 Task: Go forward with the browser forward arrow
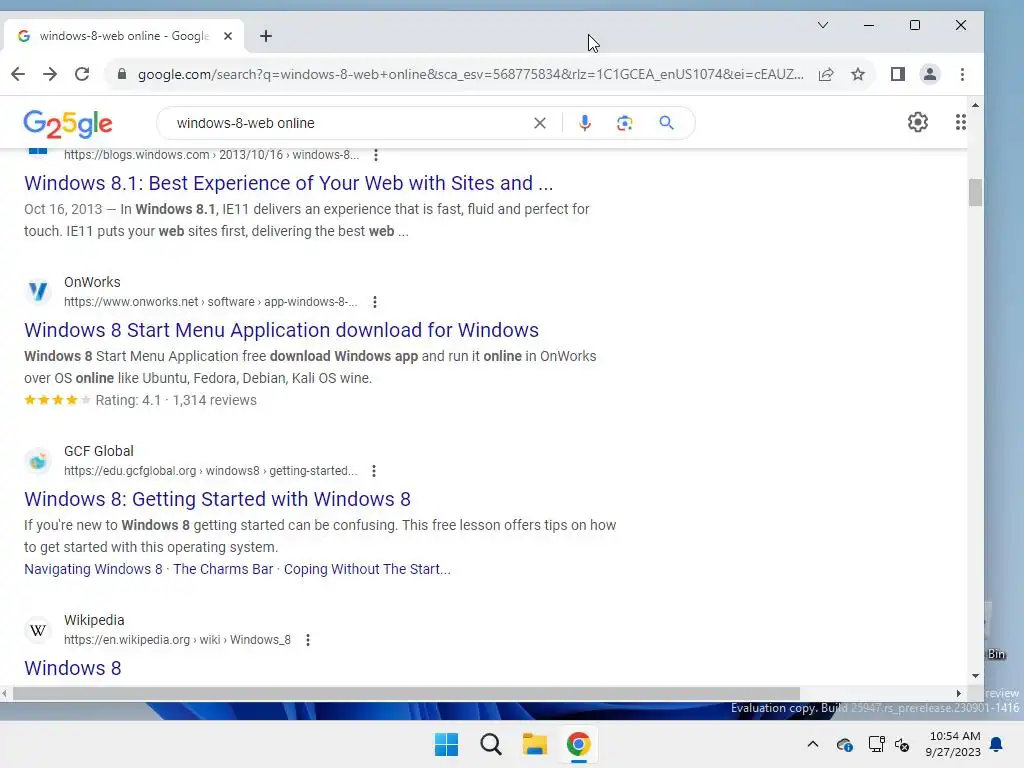point(50,74)
